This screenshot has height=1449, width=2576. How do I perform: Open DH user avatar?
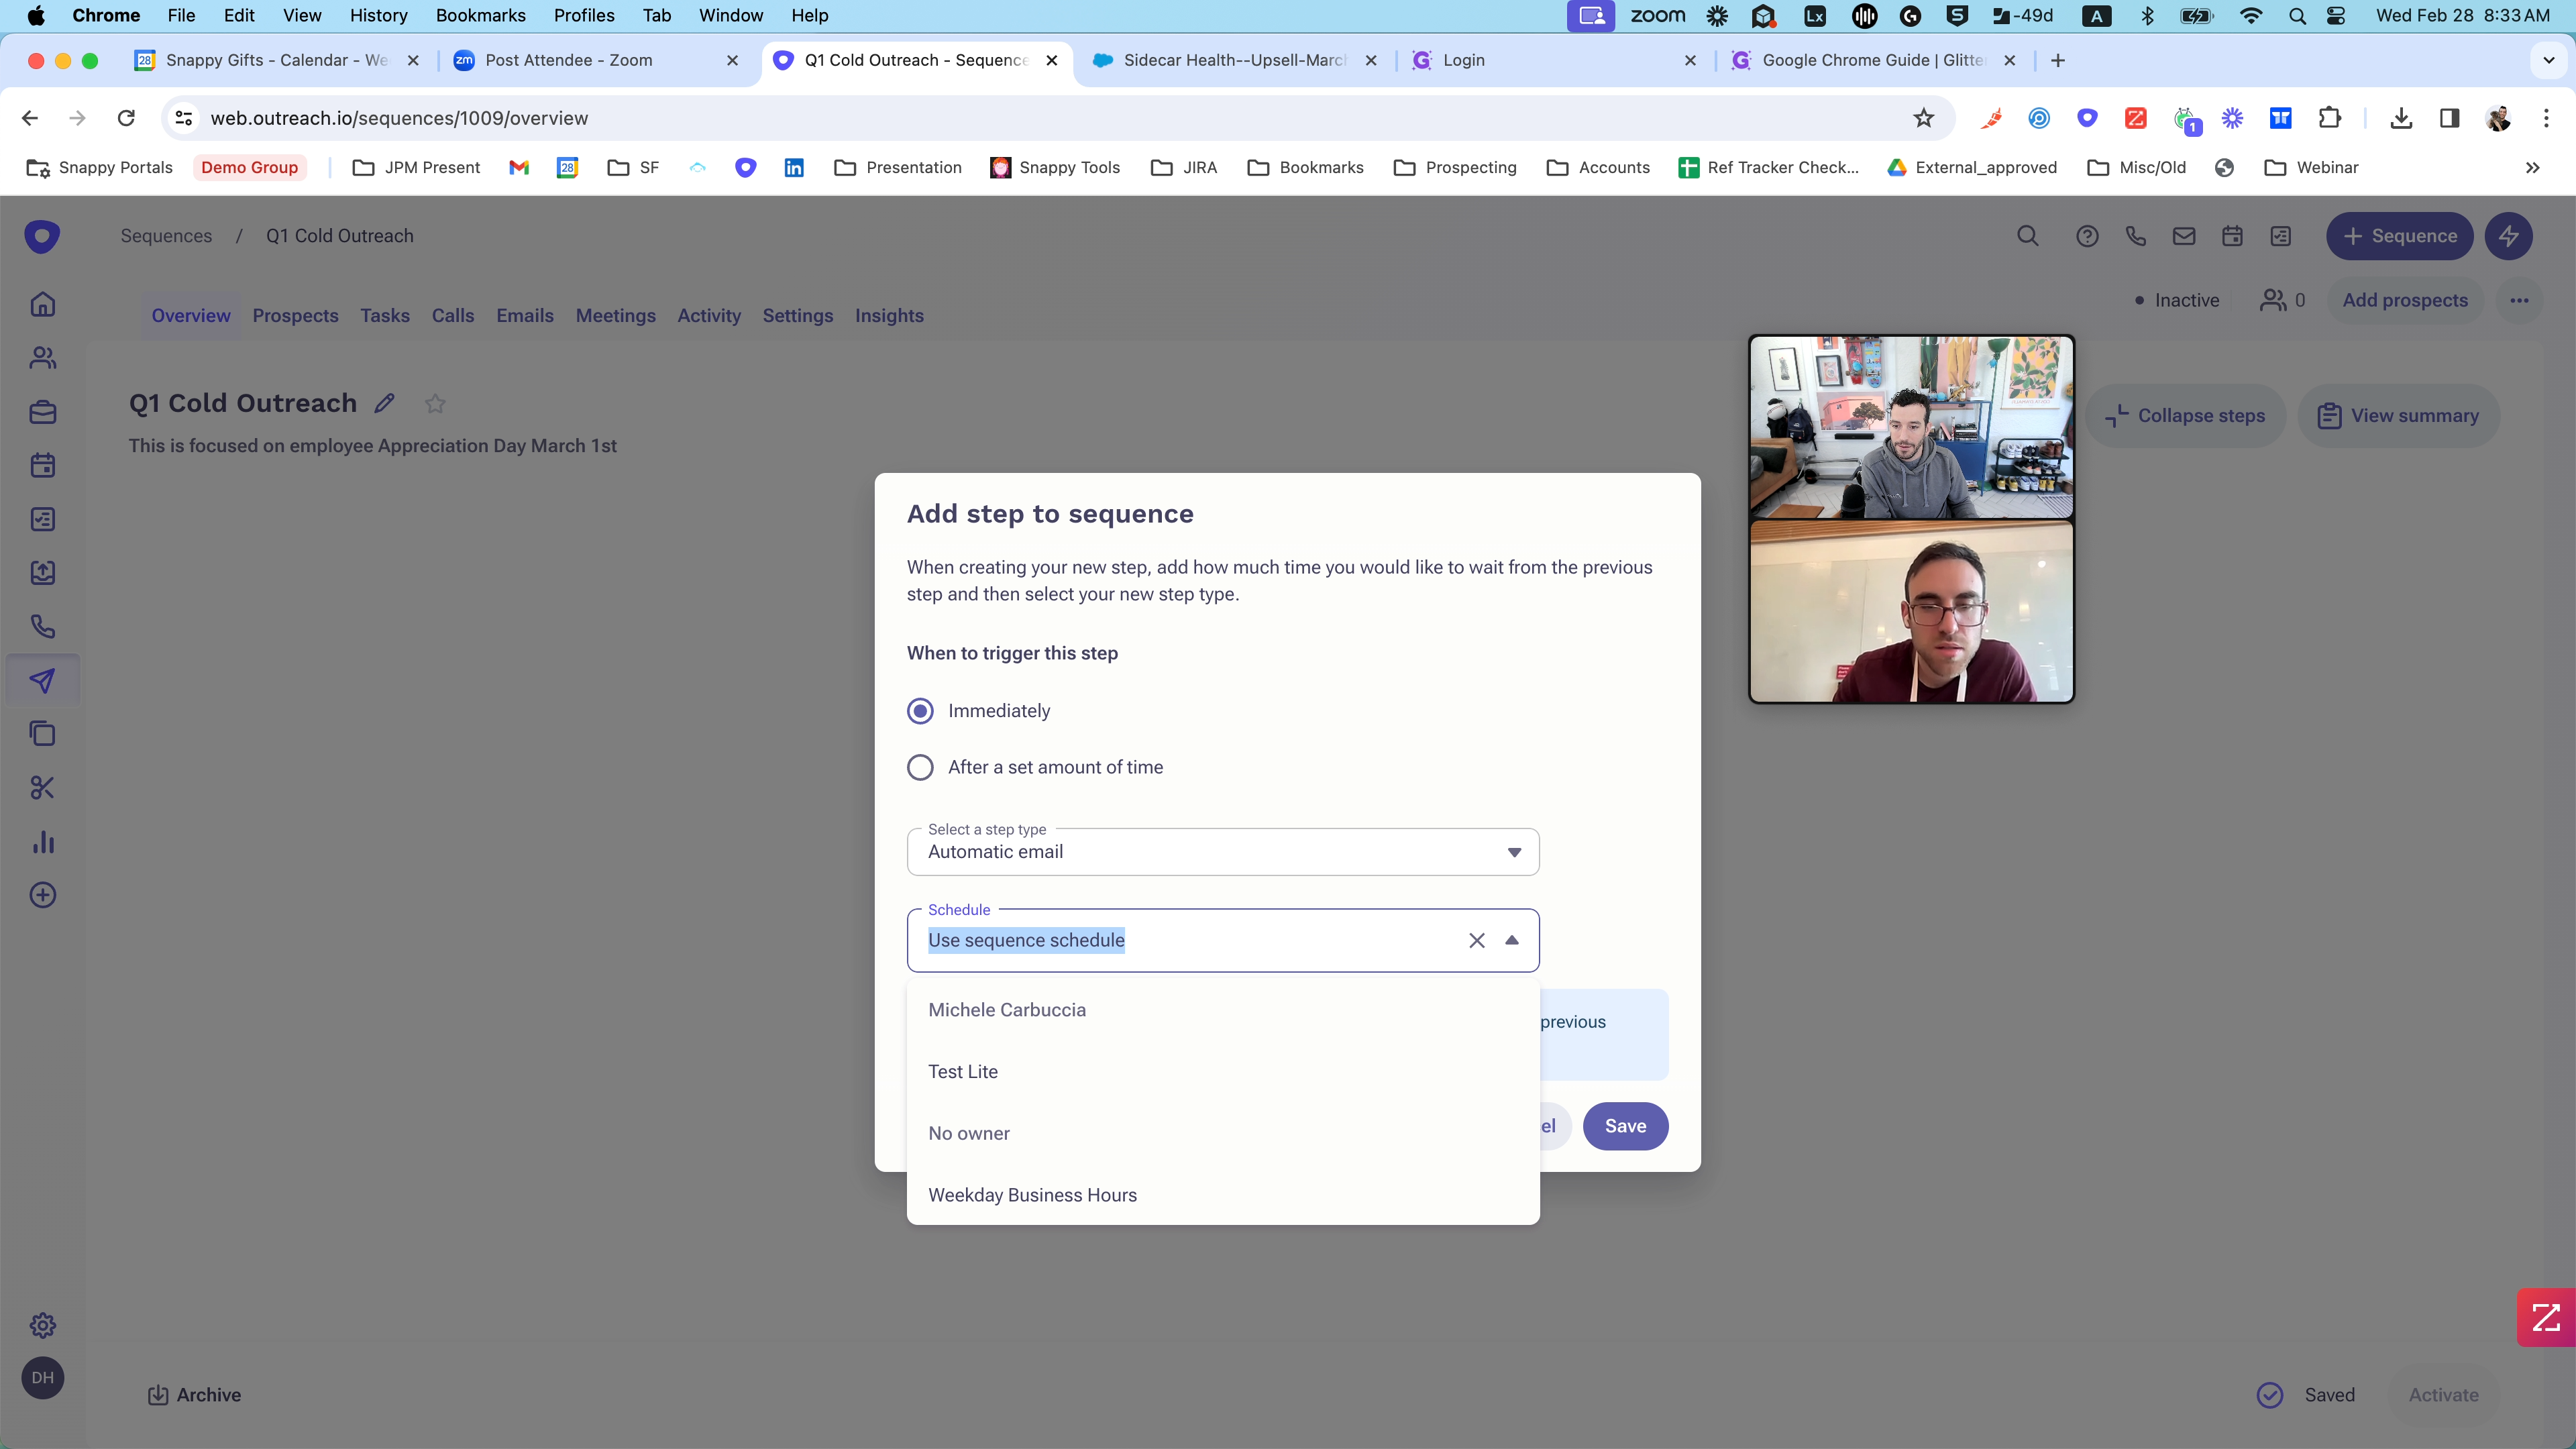[42, 1378]
